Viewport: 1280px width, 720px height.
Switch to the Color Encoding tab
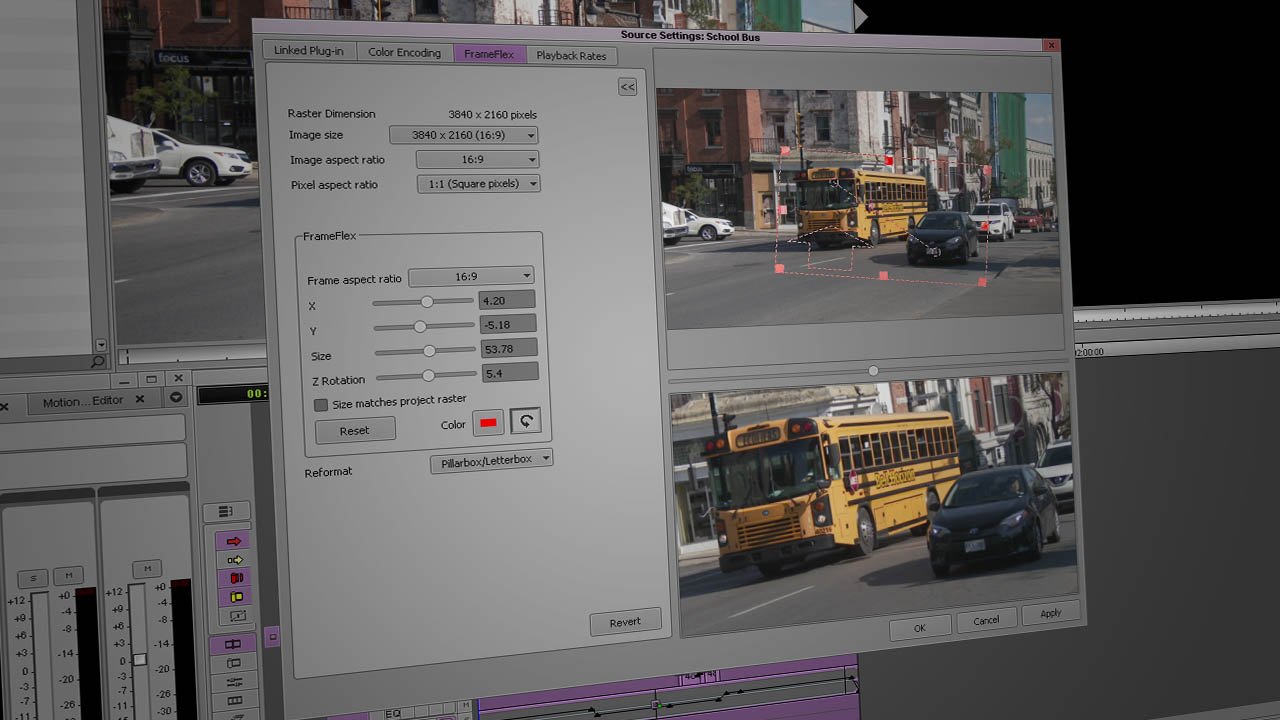pos(404,55)
